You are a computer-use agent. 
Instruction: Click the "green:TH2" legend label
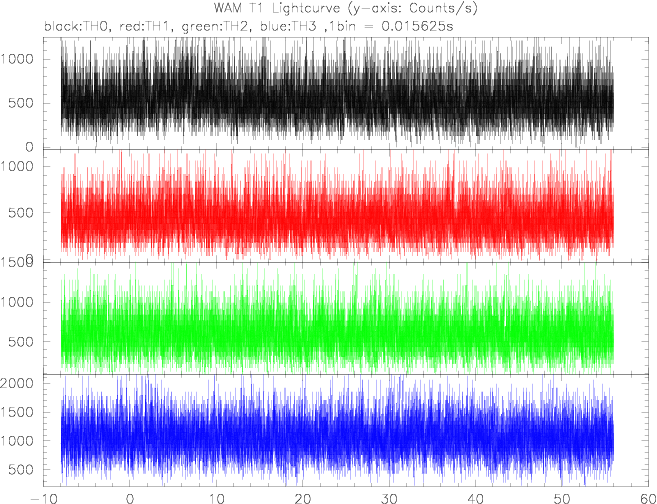tap(216, 27)
